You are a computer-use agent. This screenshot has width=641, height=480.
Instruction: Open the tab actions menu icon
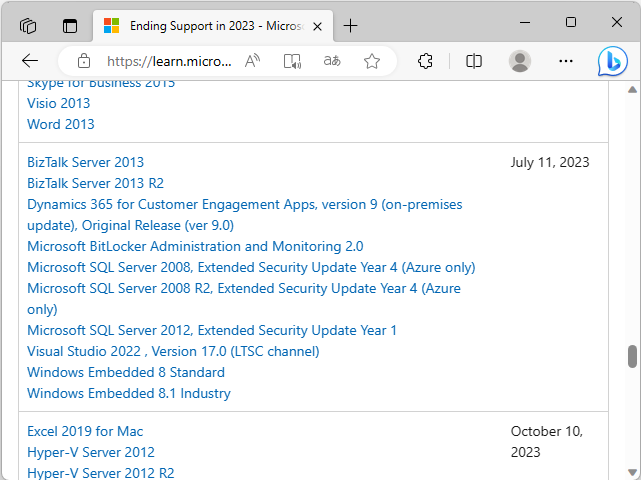70,26
